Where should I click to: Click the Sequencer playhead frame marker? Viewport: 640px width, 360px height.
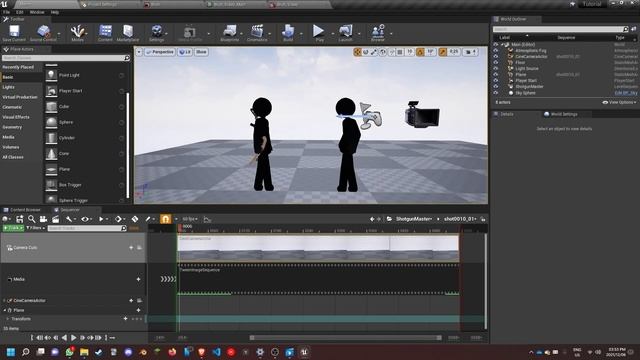(x=180, y=227)
